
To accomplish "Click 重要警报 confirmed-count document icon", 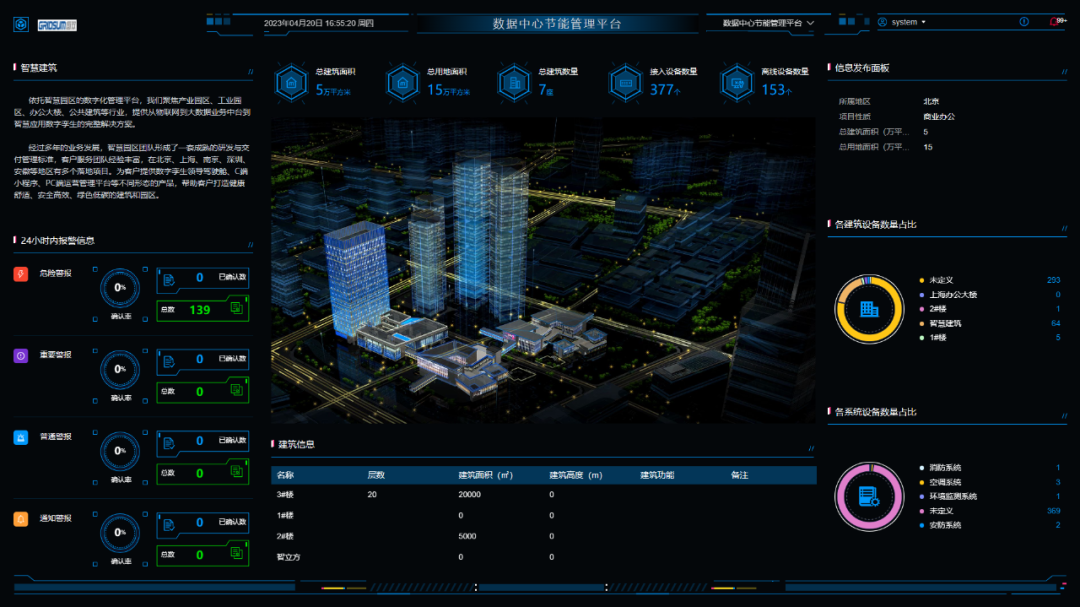I will coord(169,361).
